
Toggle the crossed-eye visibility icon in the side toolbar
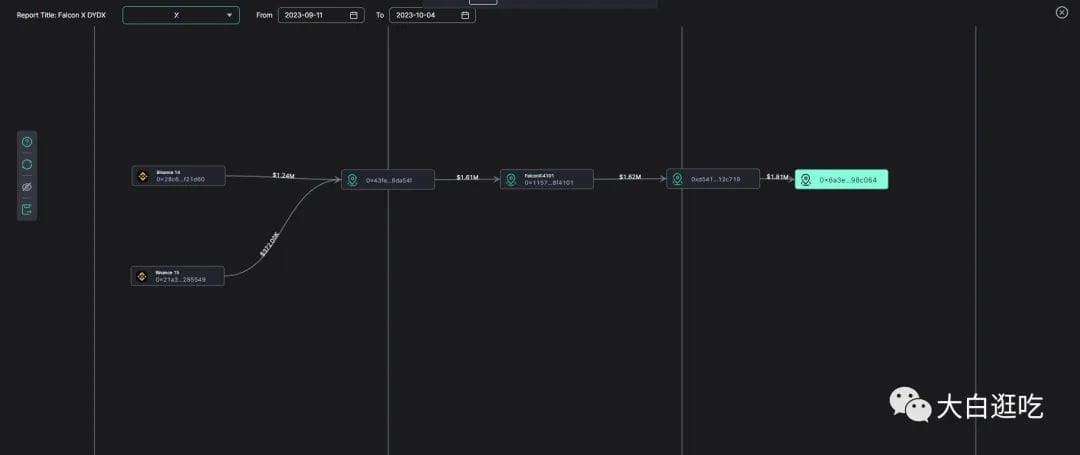pos(27,187)
